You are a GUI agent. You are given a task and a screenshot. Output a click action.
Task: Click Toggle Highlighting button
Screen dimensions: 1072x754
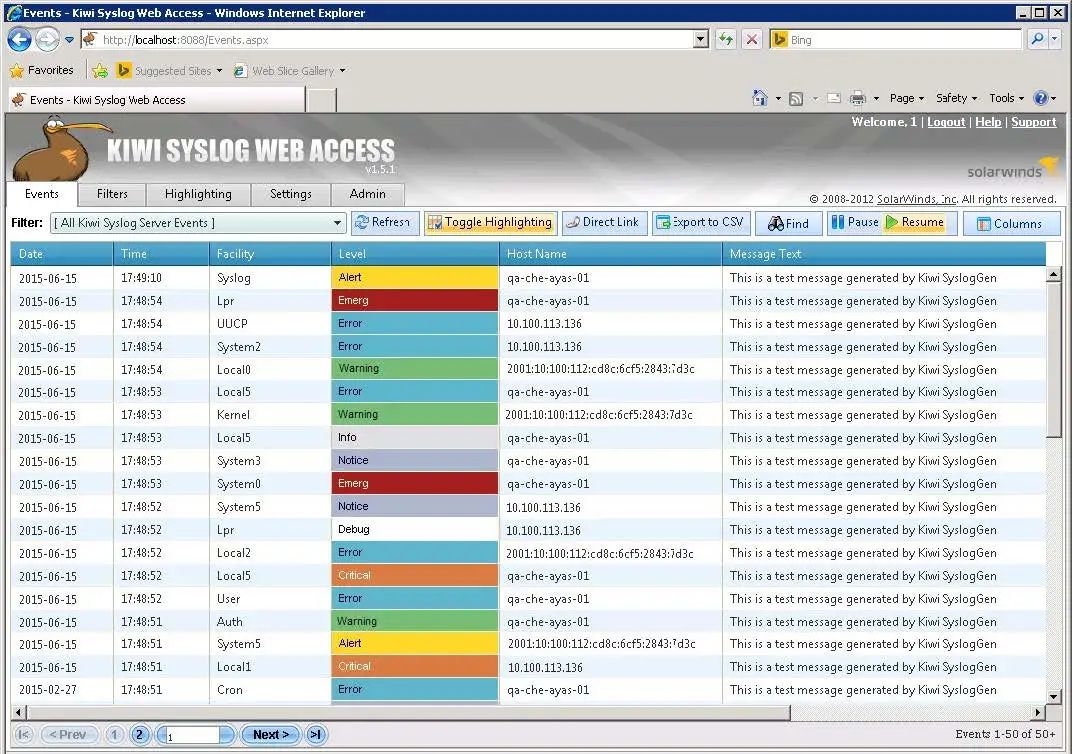(490, 223)
